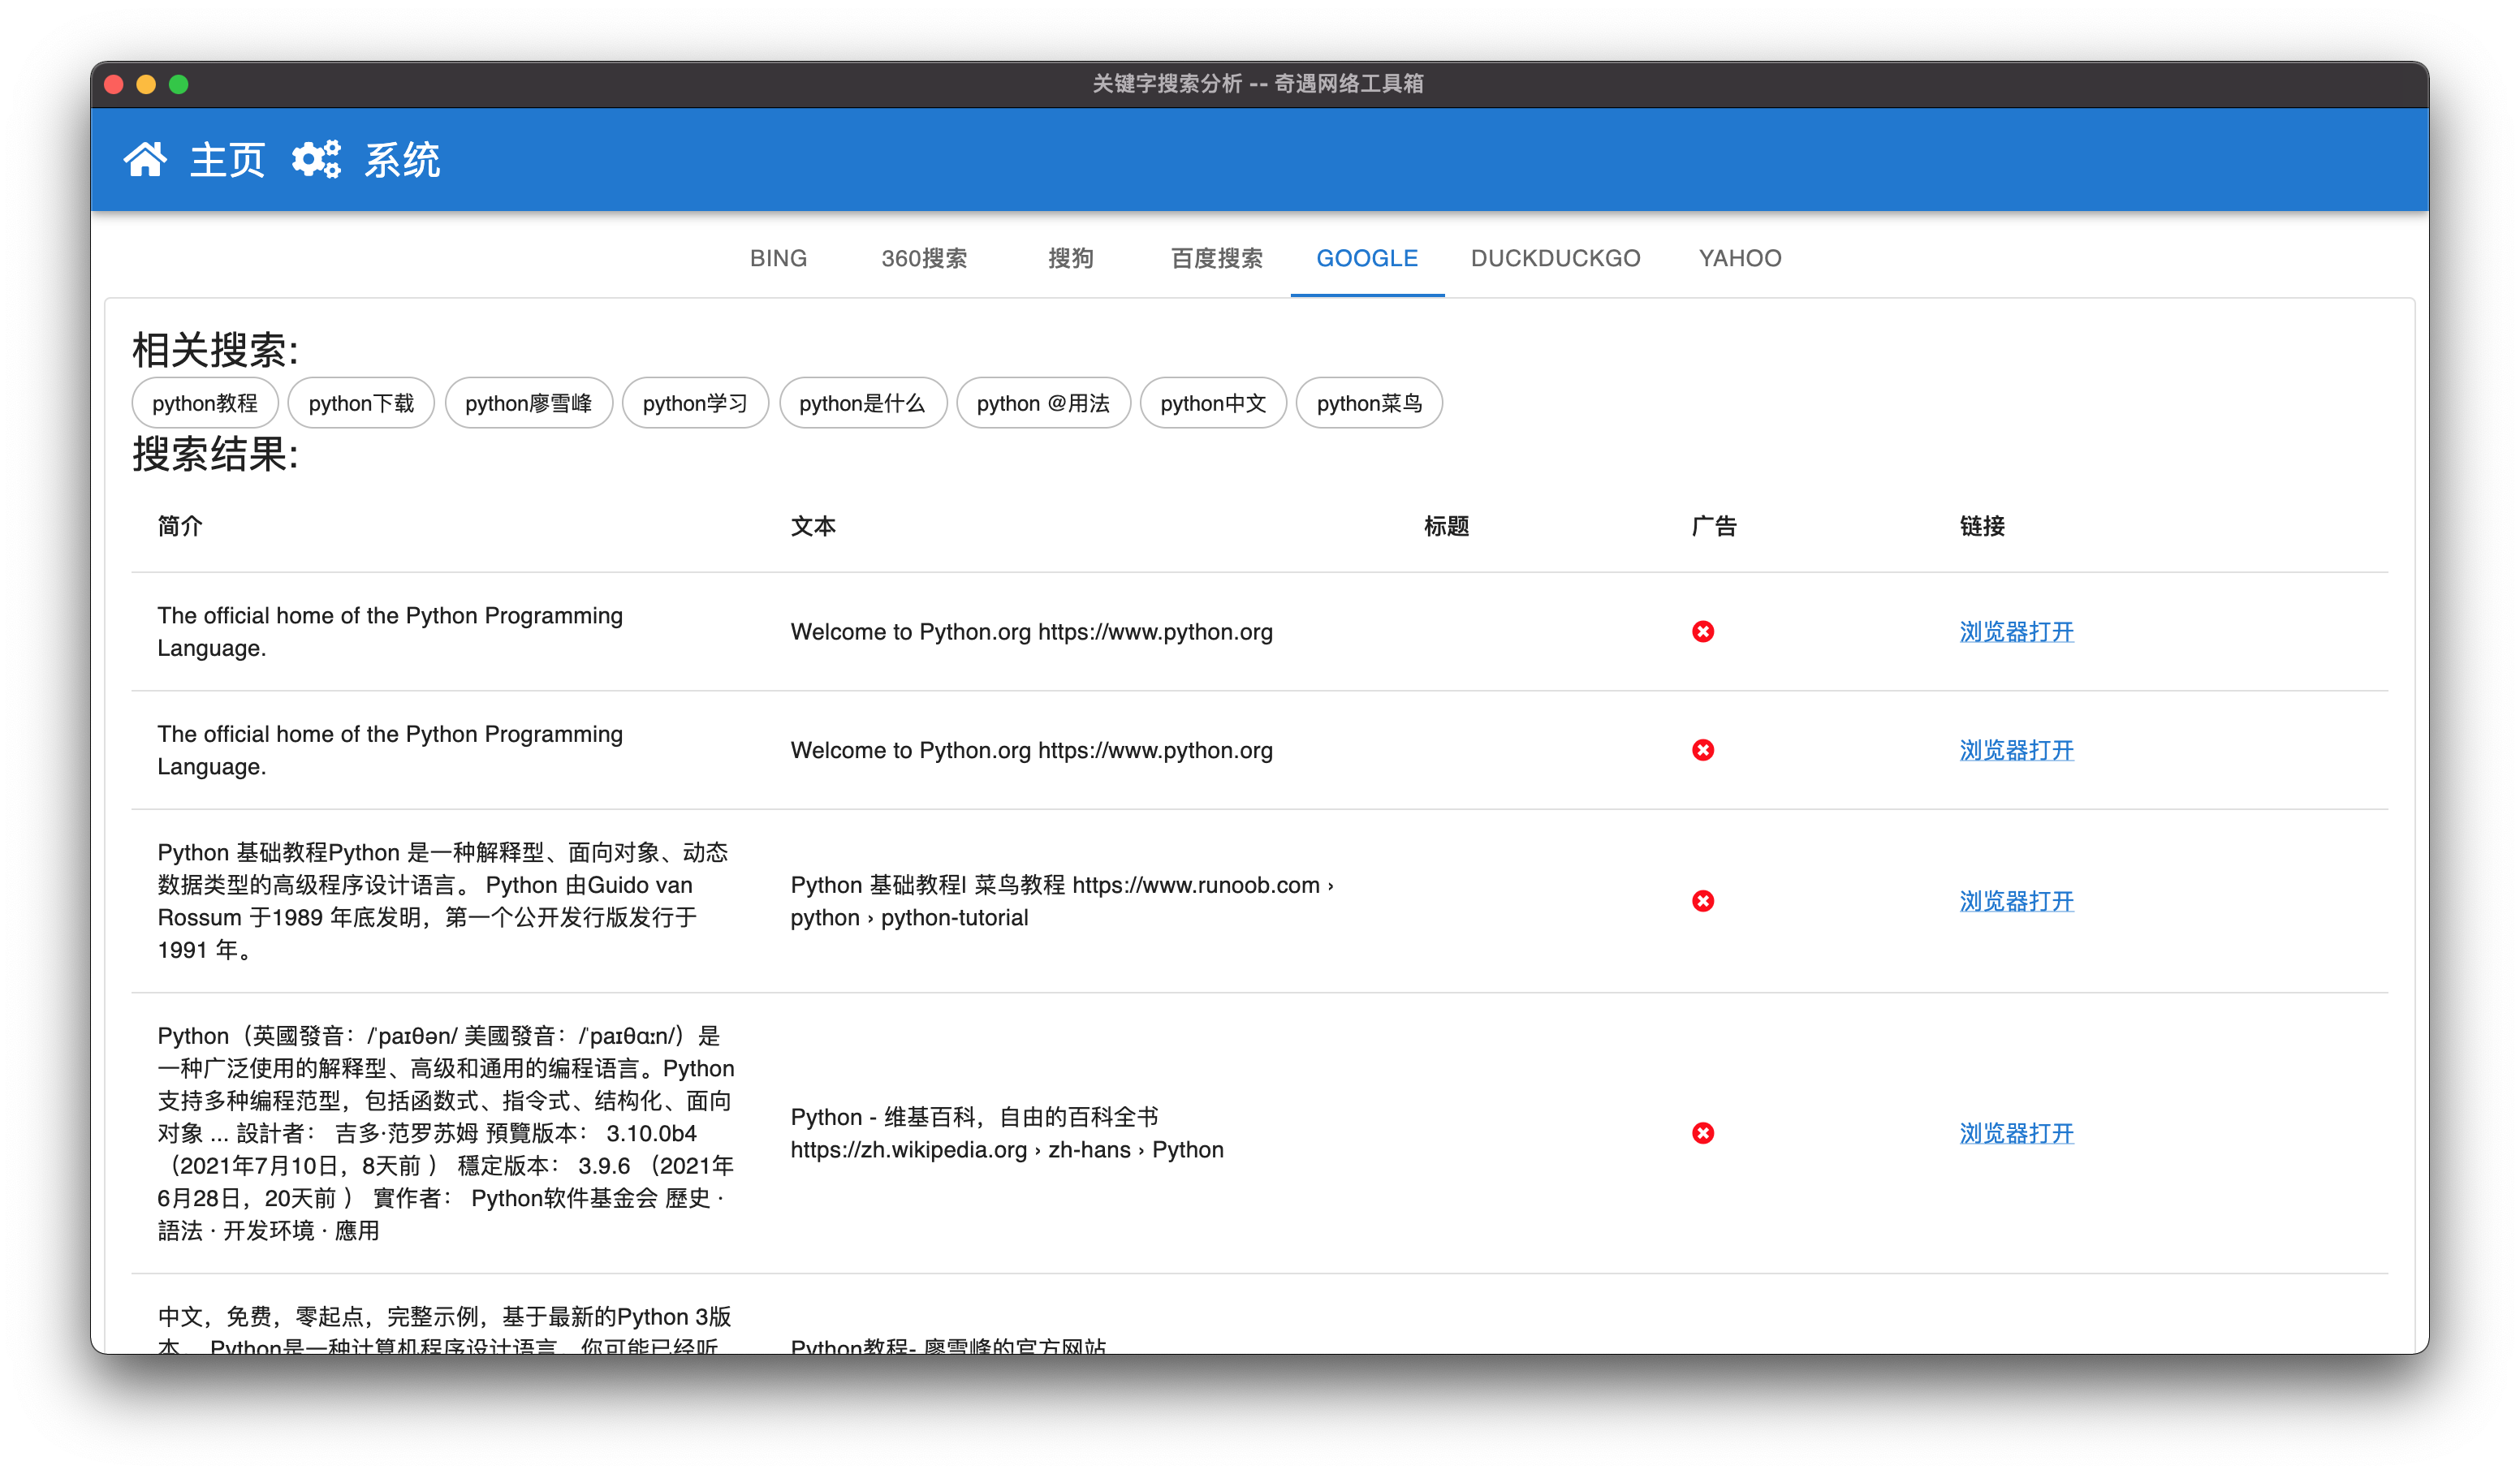Switch to the BING tab
The width and height of the screenshot is (2520, 1474).
point(778,258)
